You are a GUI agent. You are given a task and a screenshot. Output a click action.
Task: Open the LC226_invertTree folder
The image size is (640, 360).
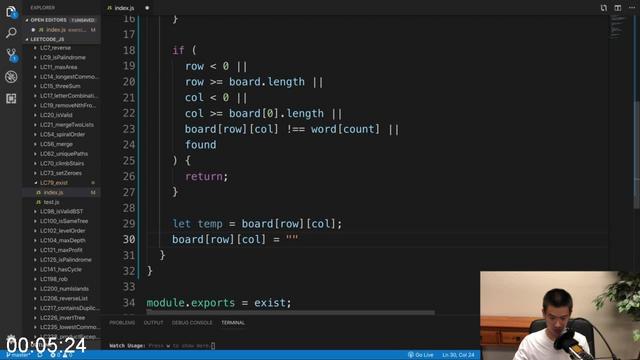click(62, 318)
